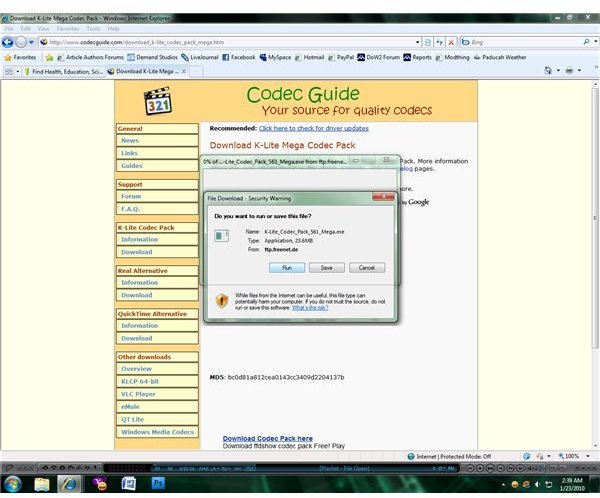Click the What's the risk? link
Screen dimensions: 600x498
coord(310,308)
